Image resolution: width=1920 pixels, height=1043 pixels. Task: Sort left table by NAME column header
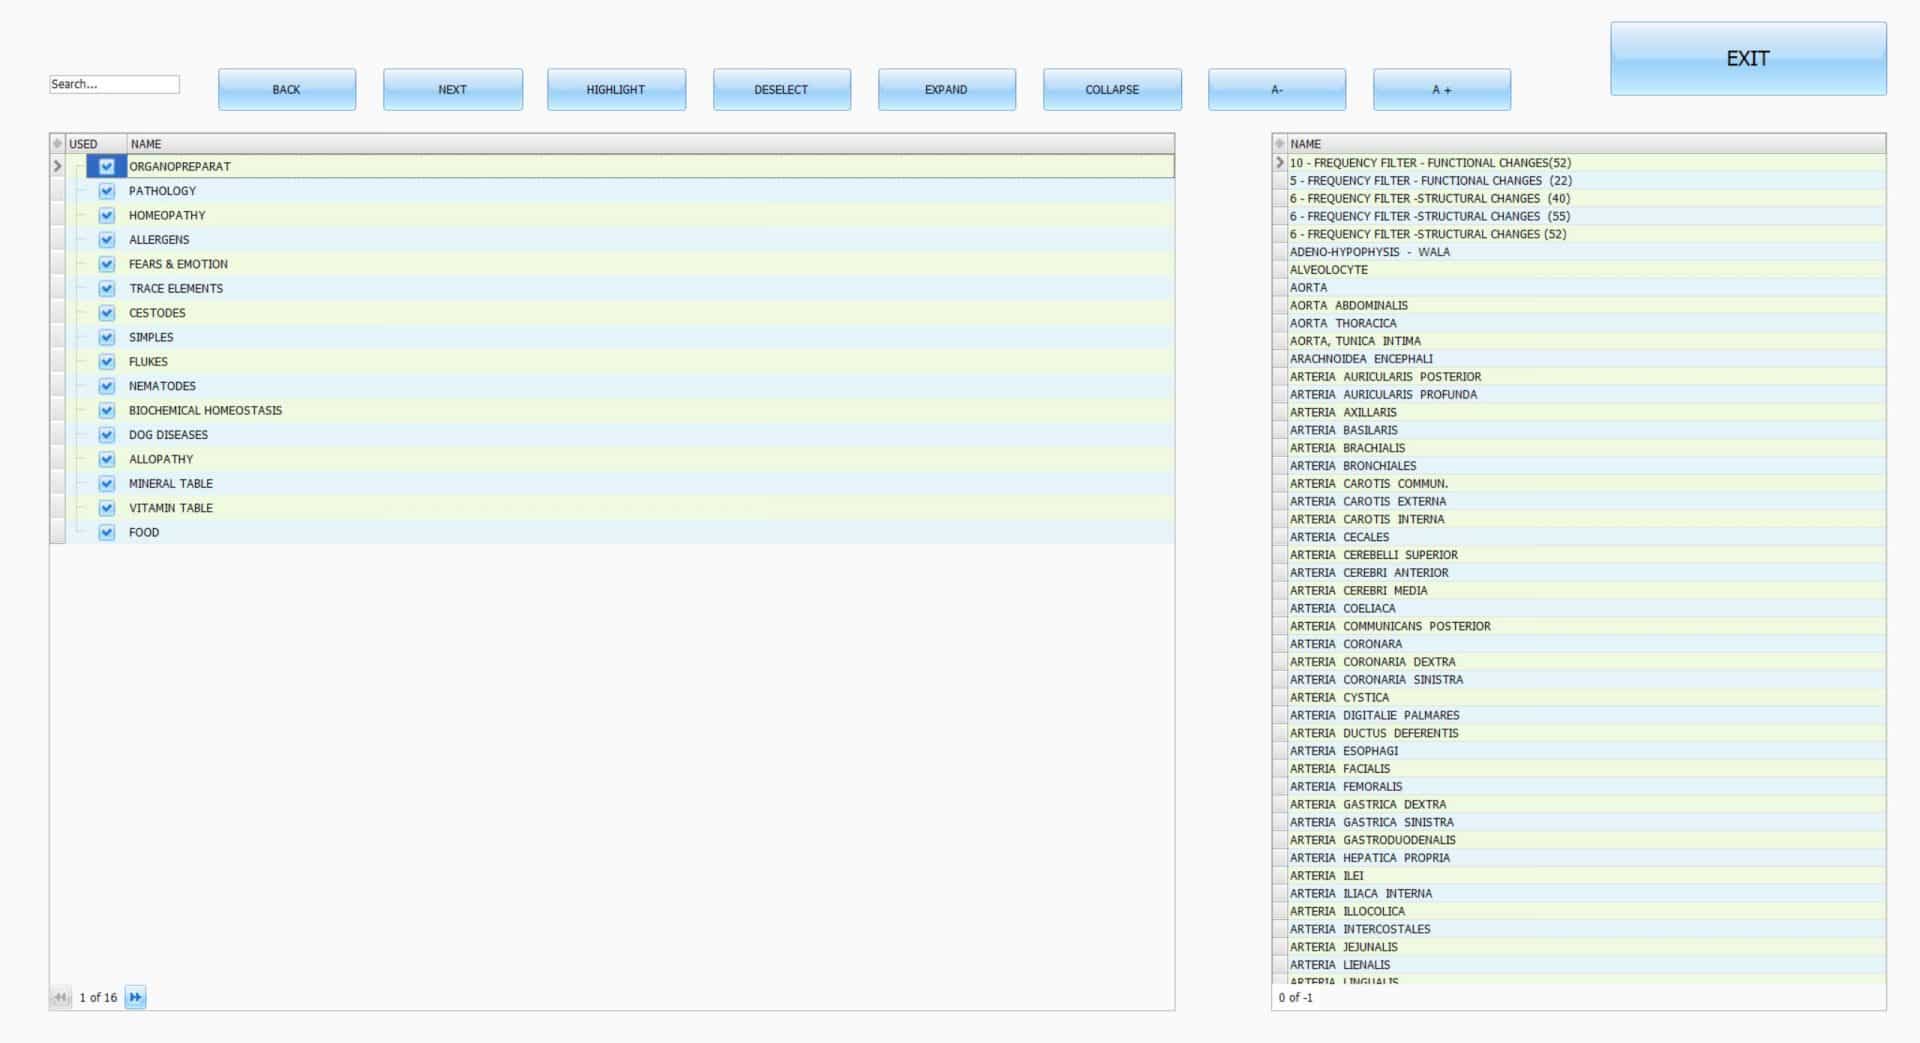(650, 144)
